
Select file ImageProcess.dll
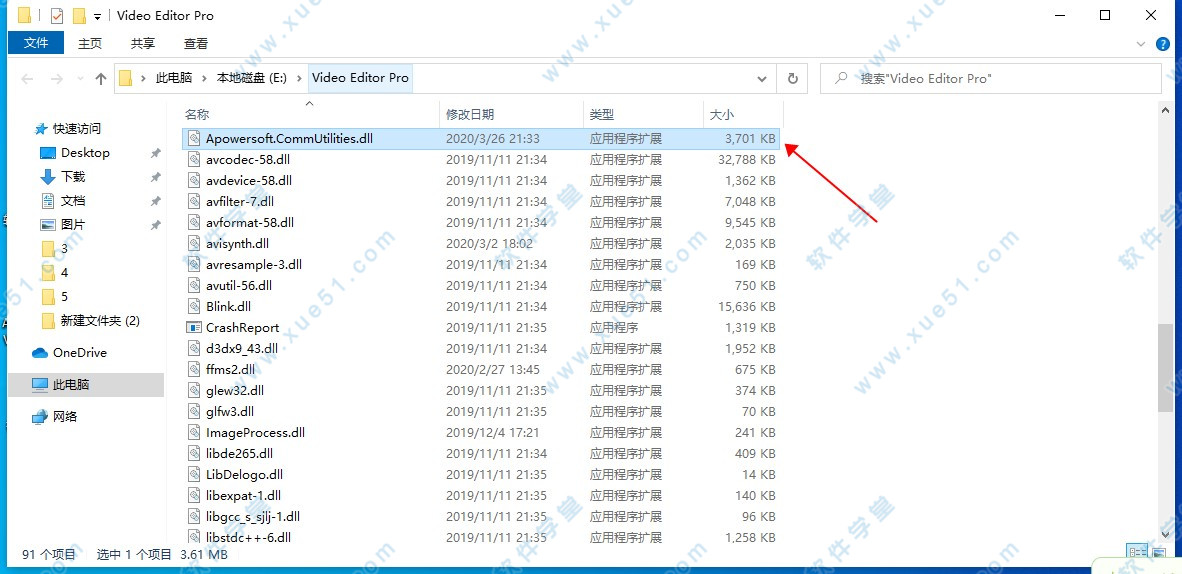click(482, 433)
